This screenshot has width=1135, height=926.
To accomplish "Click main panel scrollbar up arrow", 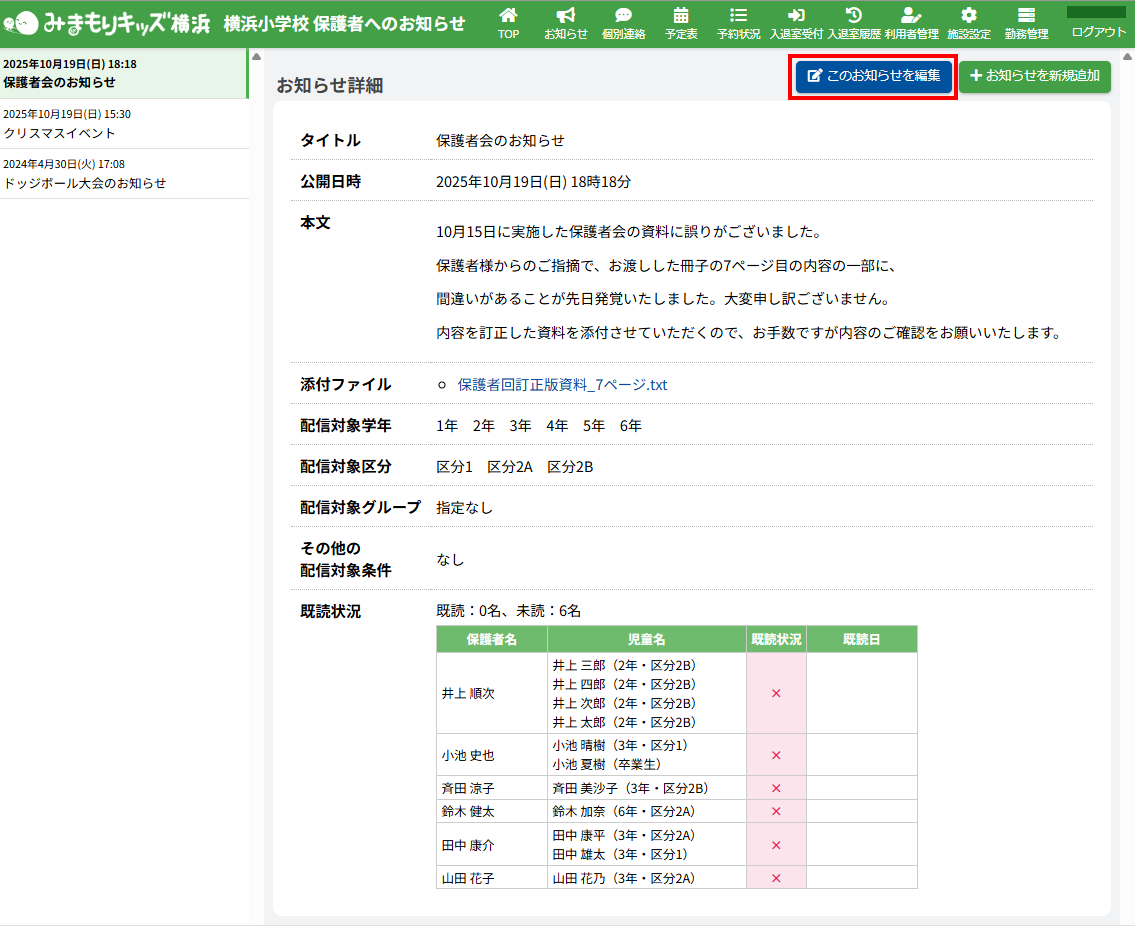I will [1127, 56].
